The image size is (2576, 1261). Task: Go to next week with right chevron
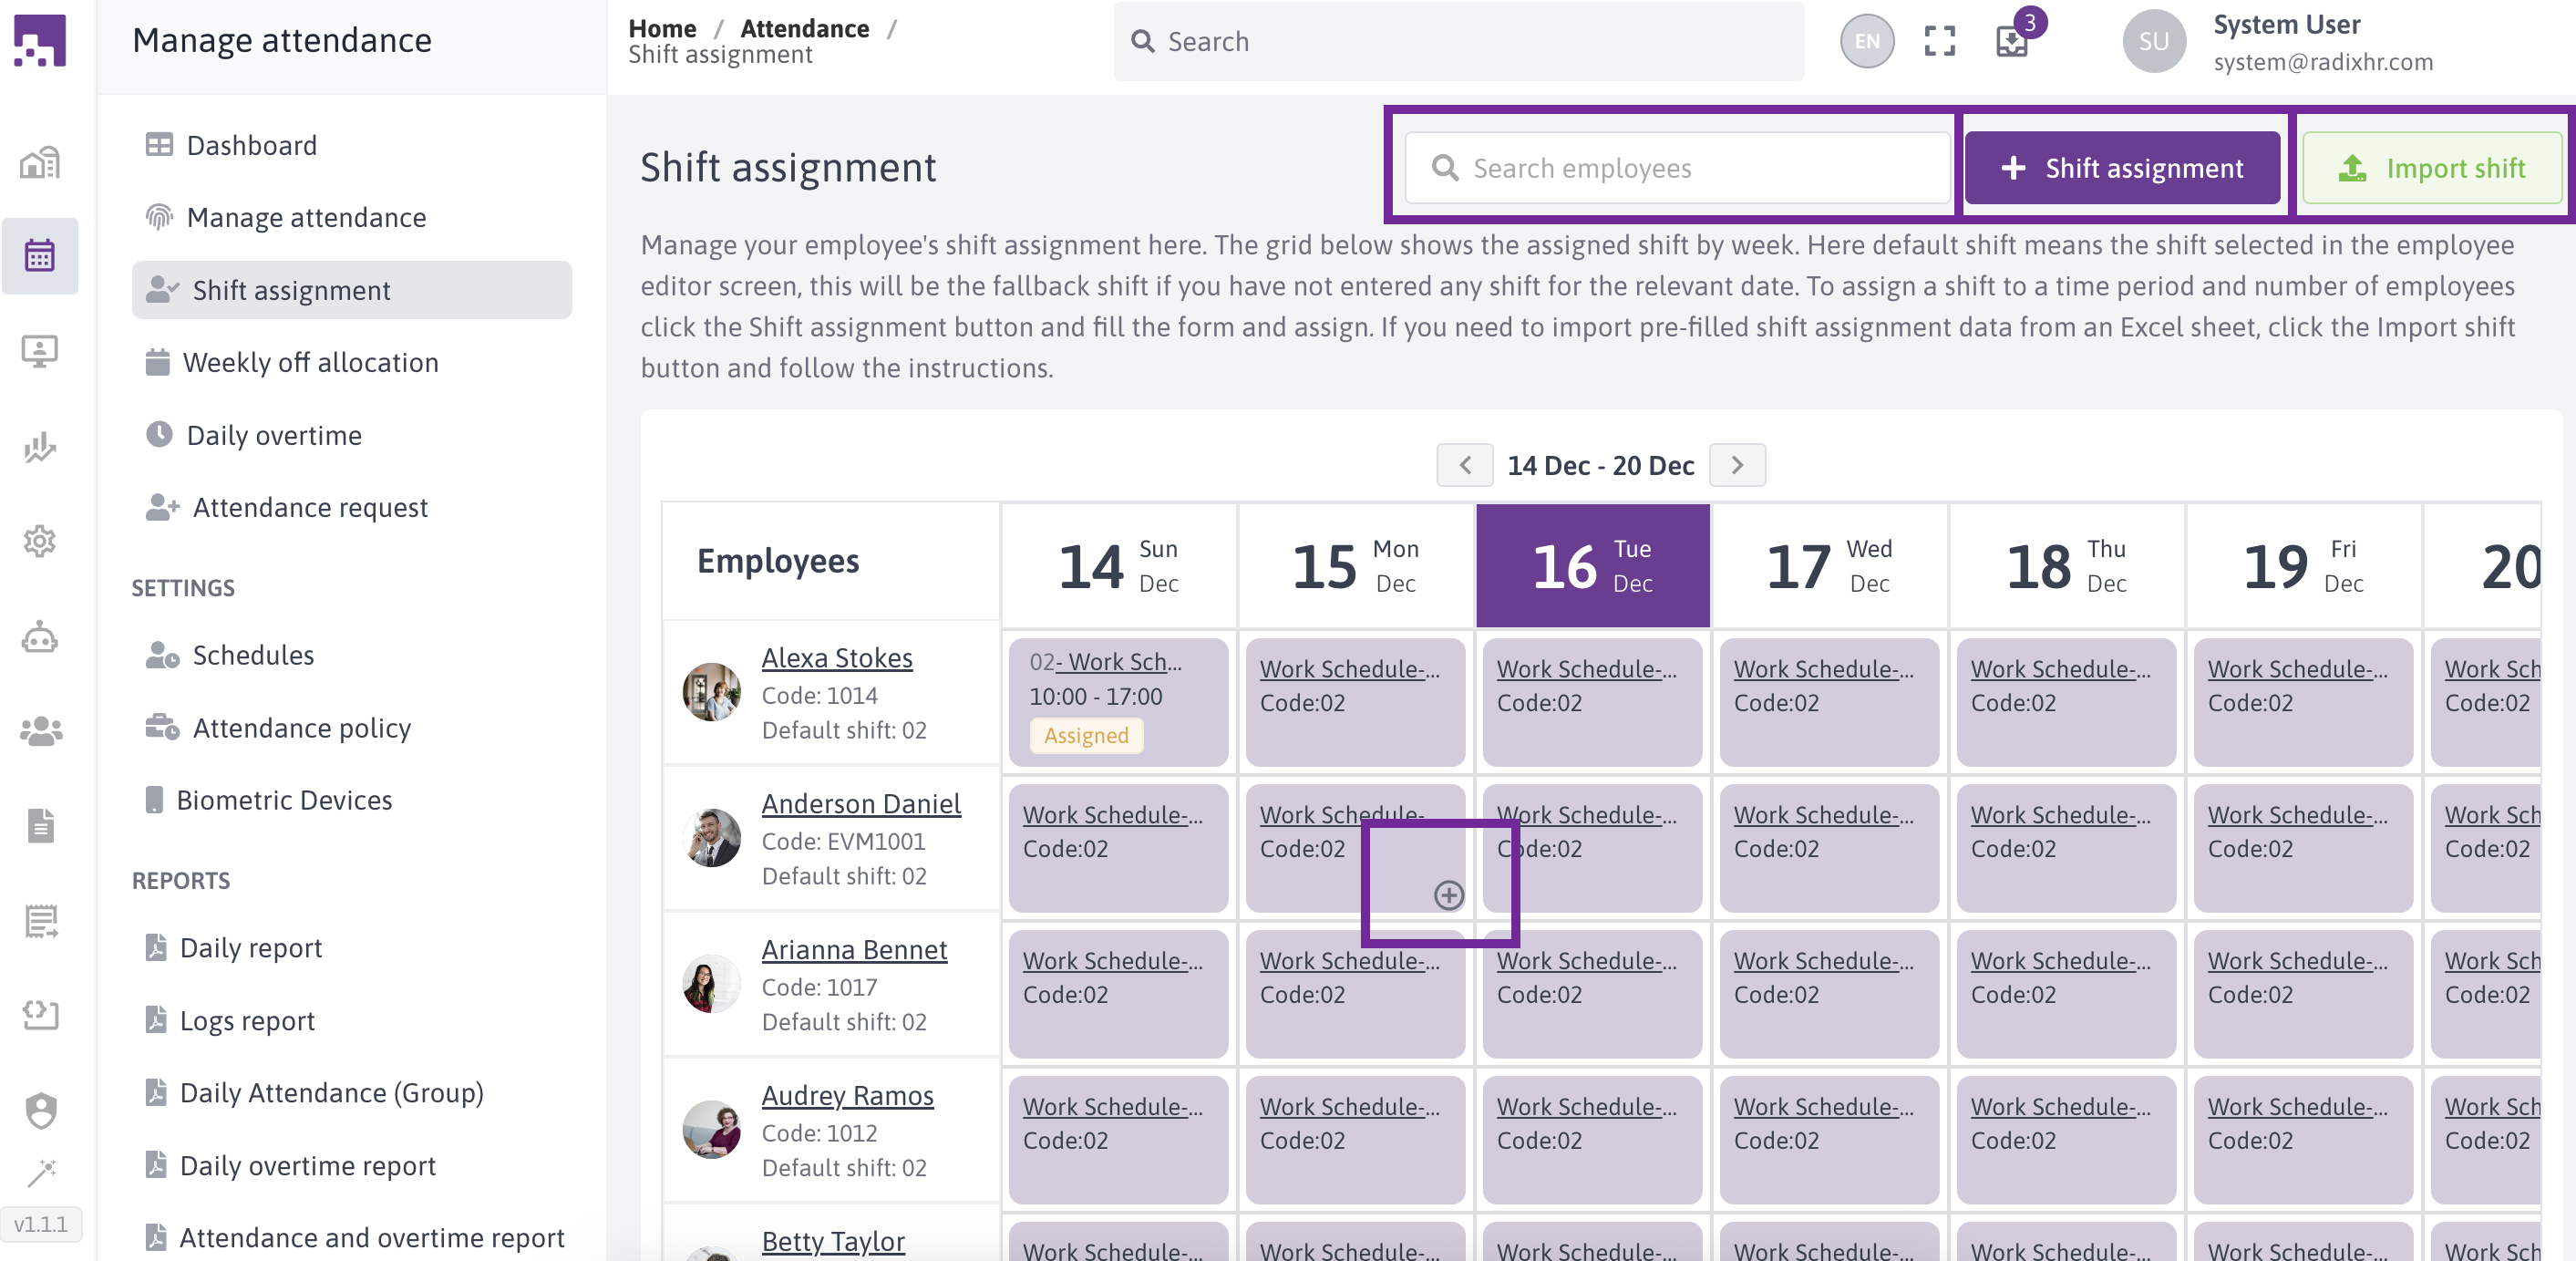tap(1737, 465)
